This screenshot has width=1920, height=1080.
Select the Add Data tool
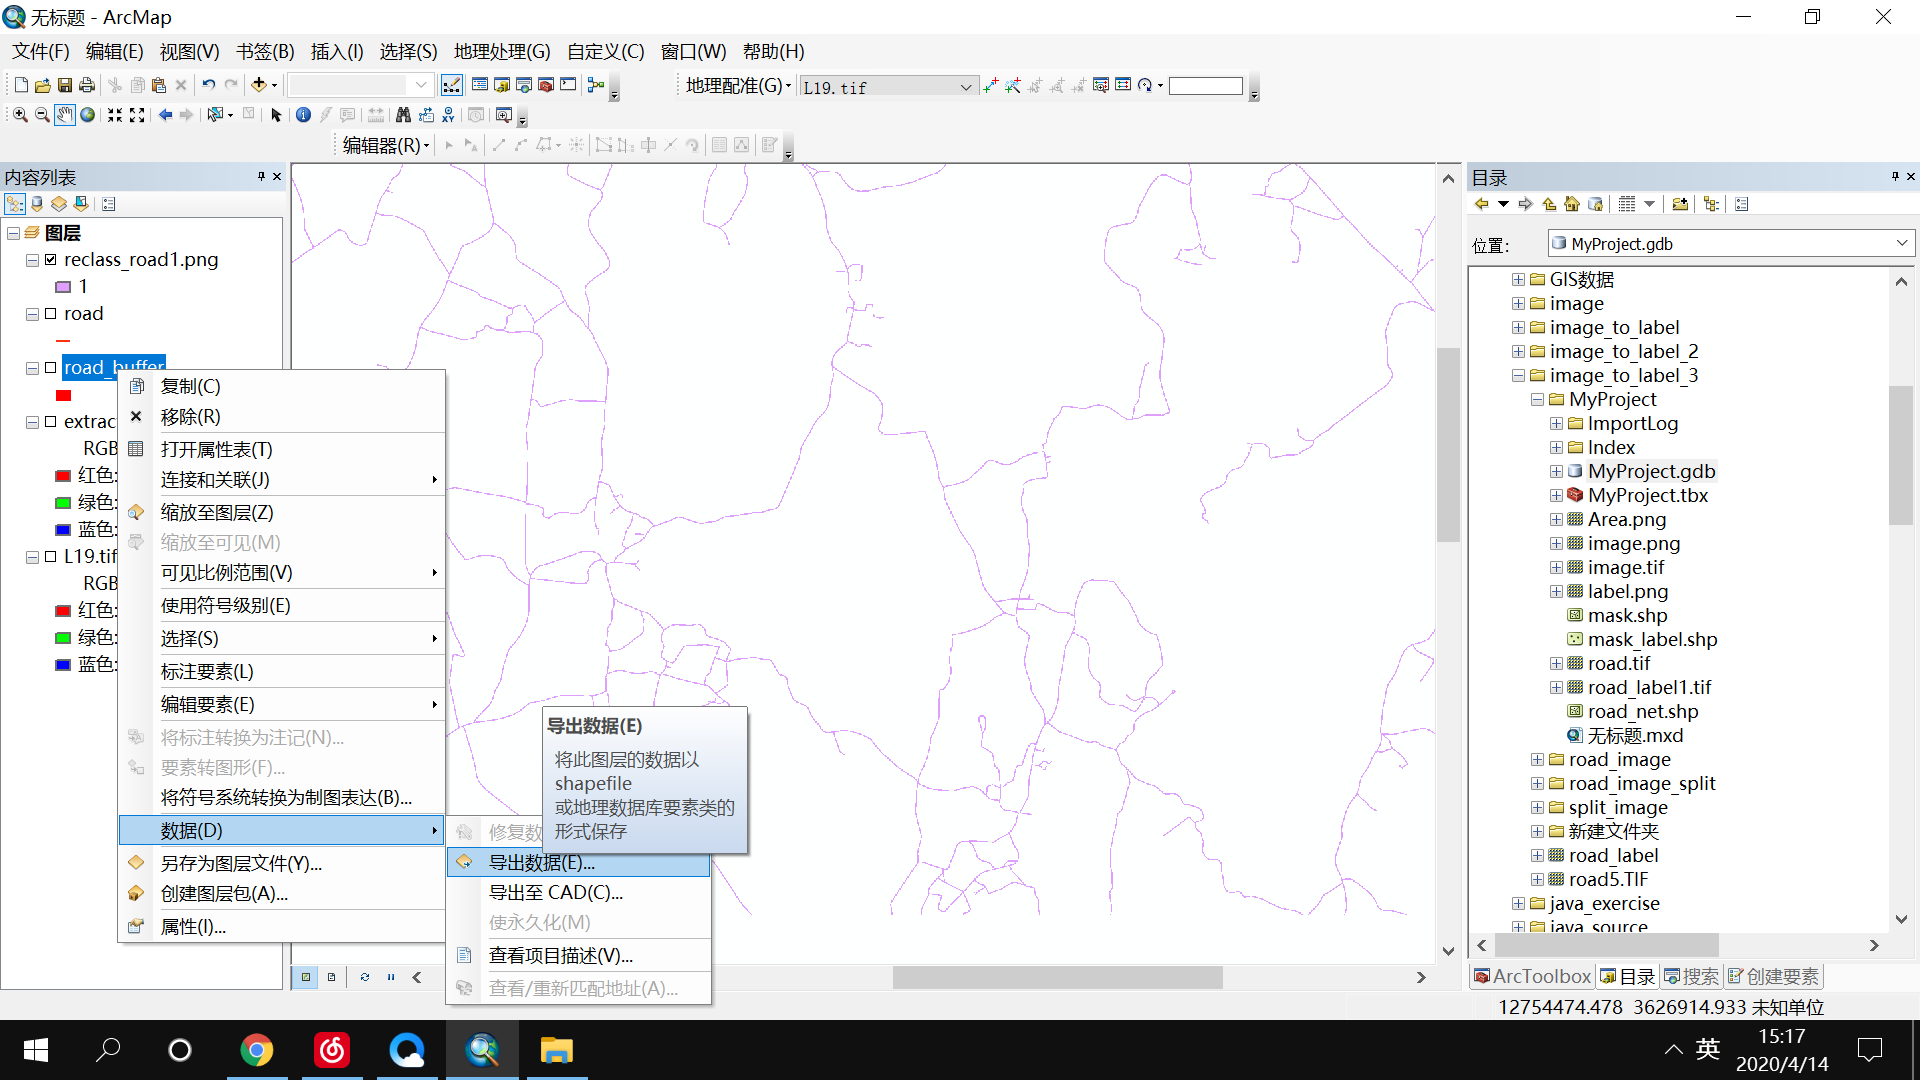260,84
